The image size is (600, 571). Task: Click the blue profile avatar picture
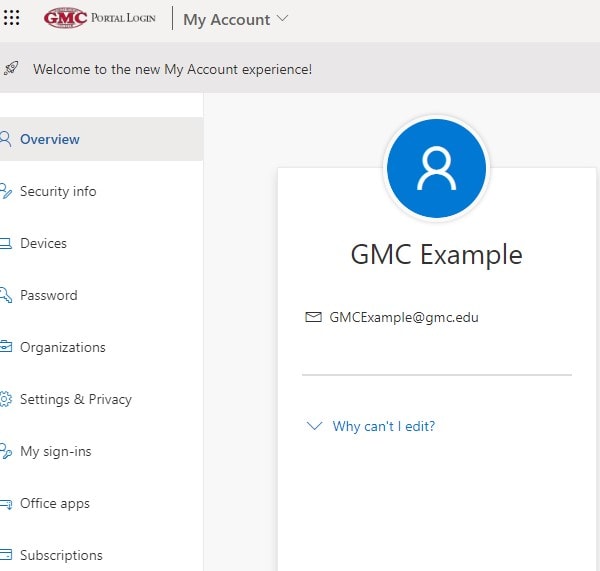coord(436,169)
